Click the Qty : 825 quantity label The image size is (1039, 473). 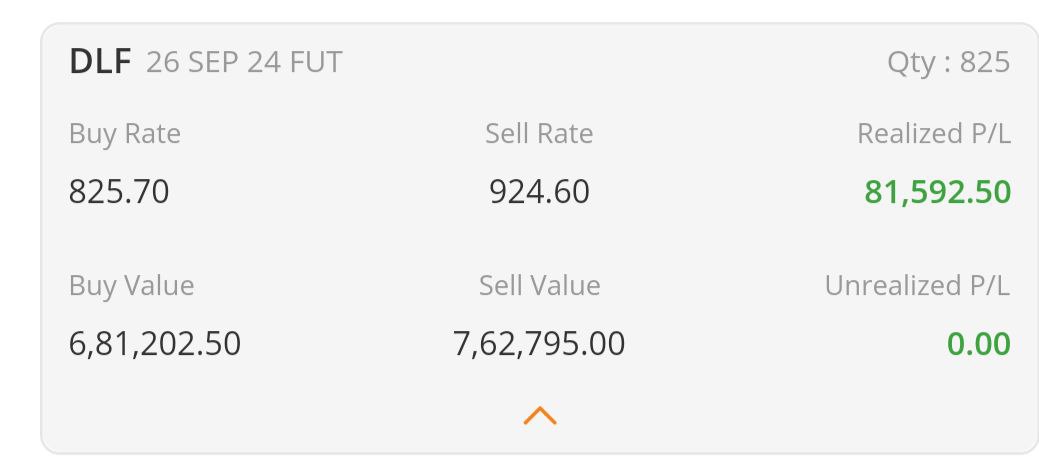point(948,63)
